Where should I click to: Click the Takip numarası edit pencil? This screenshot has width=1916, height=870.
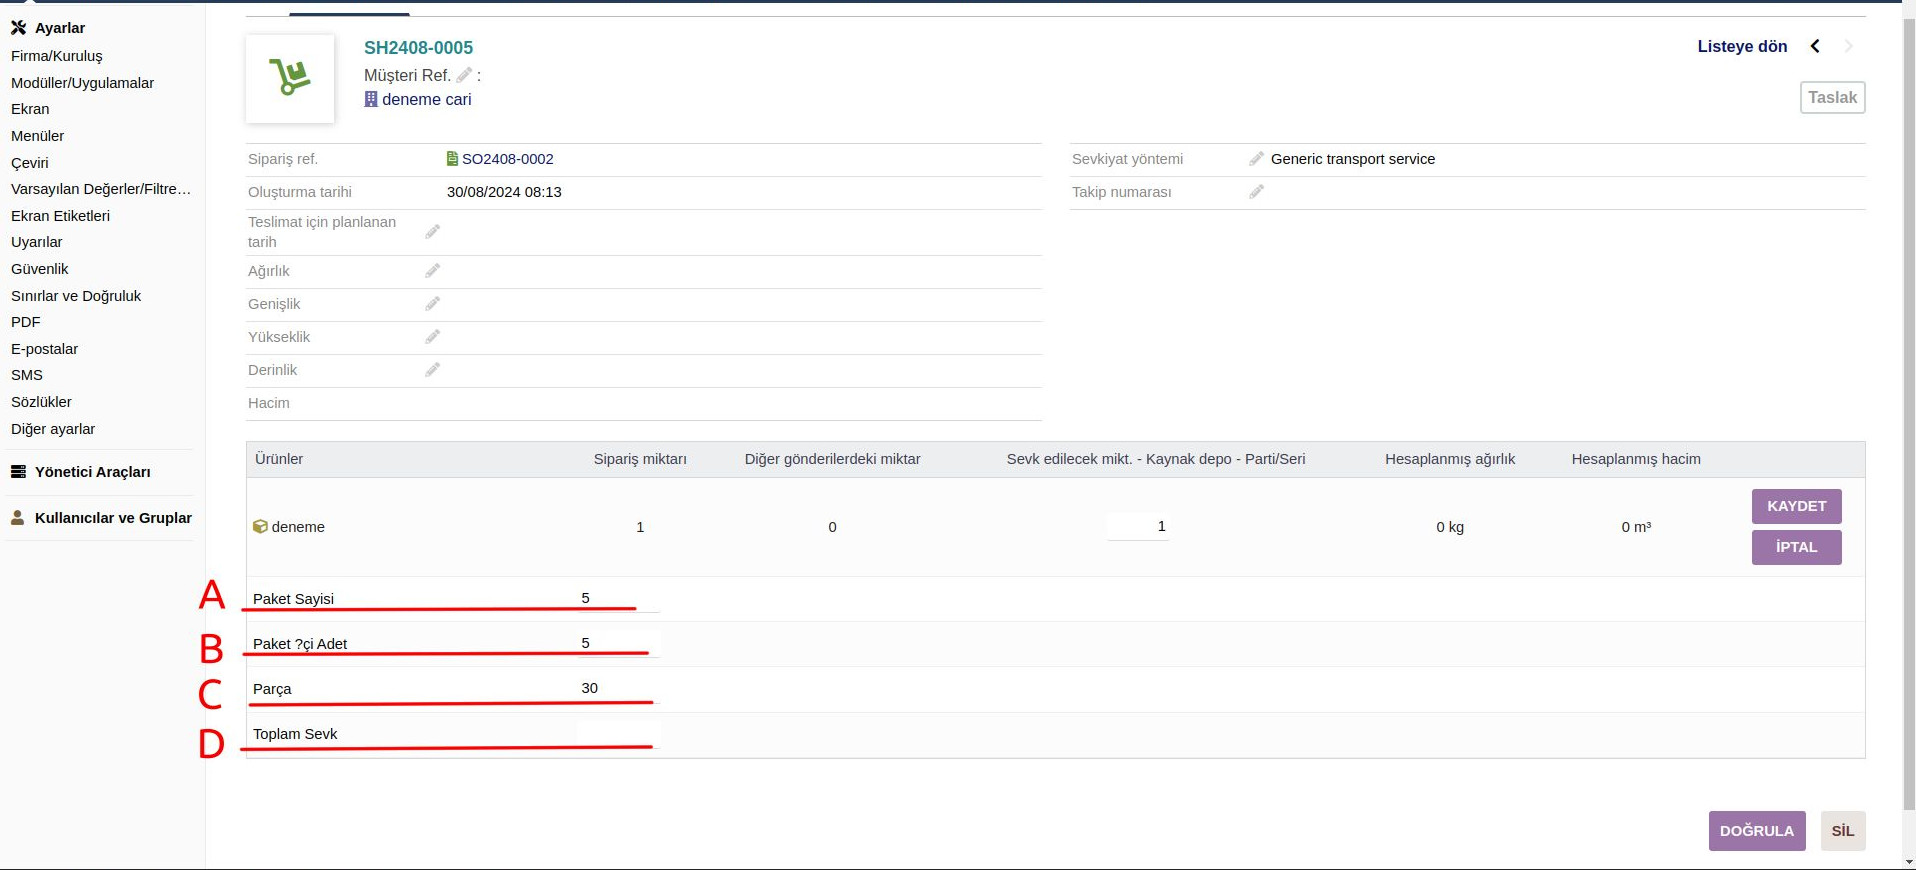(x=1256, y=192)
